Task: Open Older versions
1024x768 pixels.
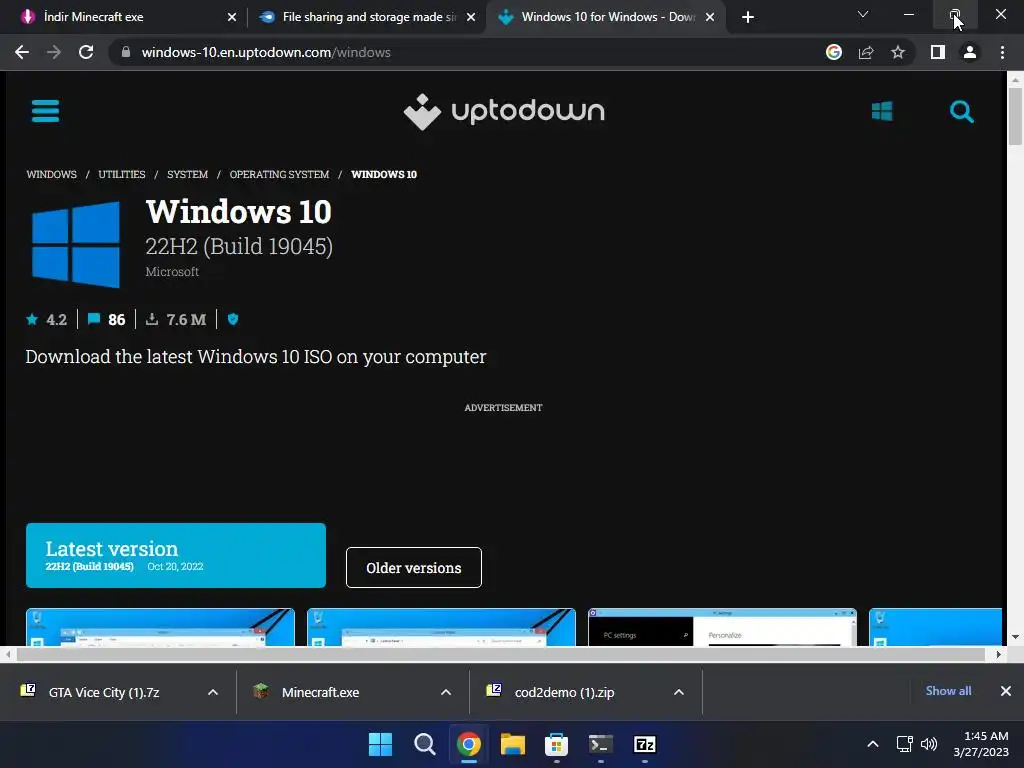Action: pos(414,568)
